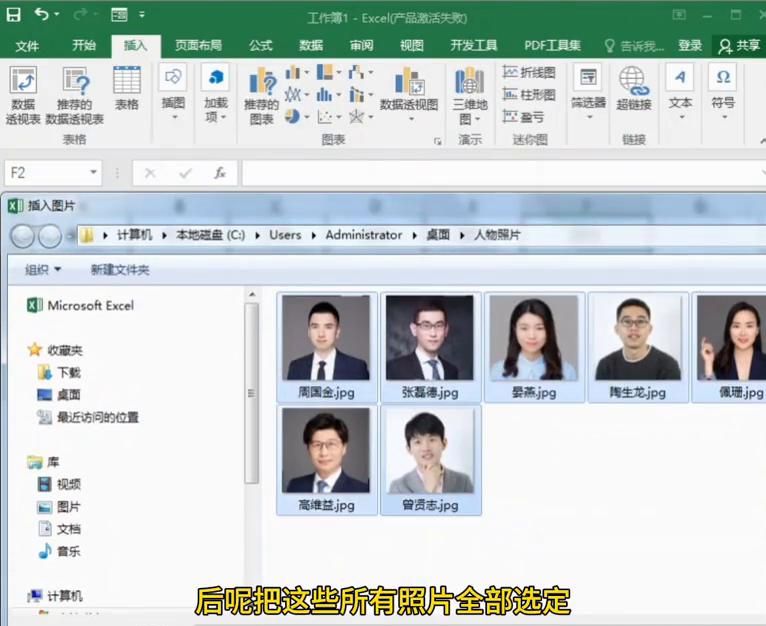Select Desktop (桌面) in navigation pane
The image size is (766, 626).
pos(59,395)
